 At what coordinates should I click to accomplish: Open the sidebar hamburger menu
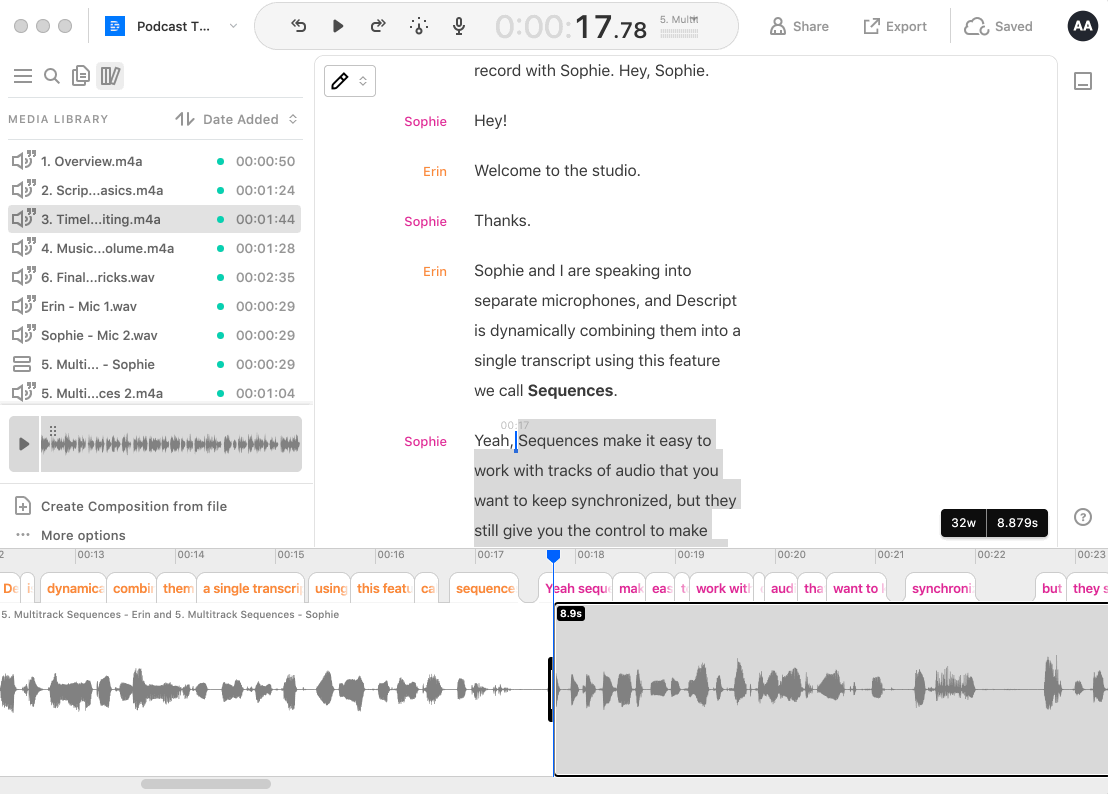click(23, 76)
